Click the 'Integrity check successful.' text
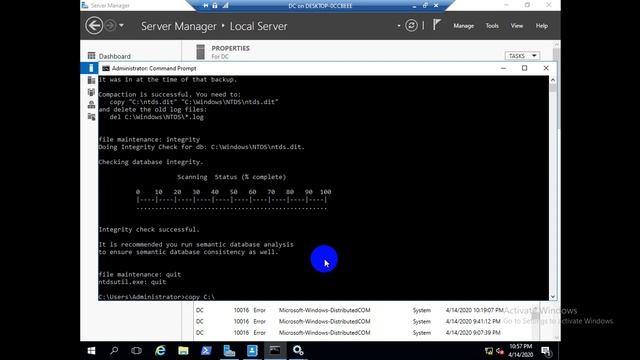Image resolution: width=640 pixels, height=360 pixels. 149,229
